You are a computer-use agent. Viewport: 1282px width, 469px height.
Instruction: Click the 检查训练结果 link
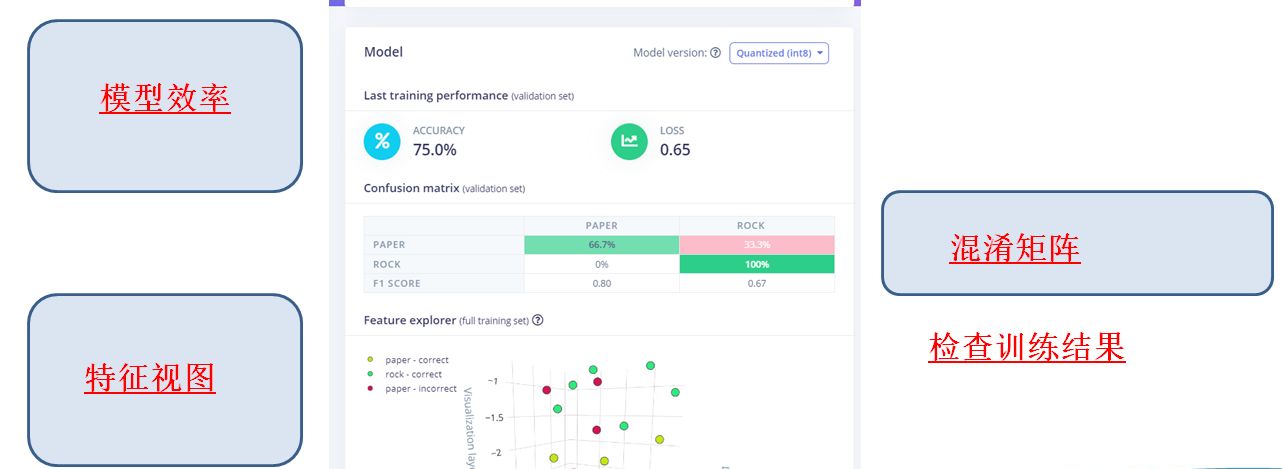click(x=1027, y=347)
